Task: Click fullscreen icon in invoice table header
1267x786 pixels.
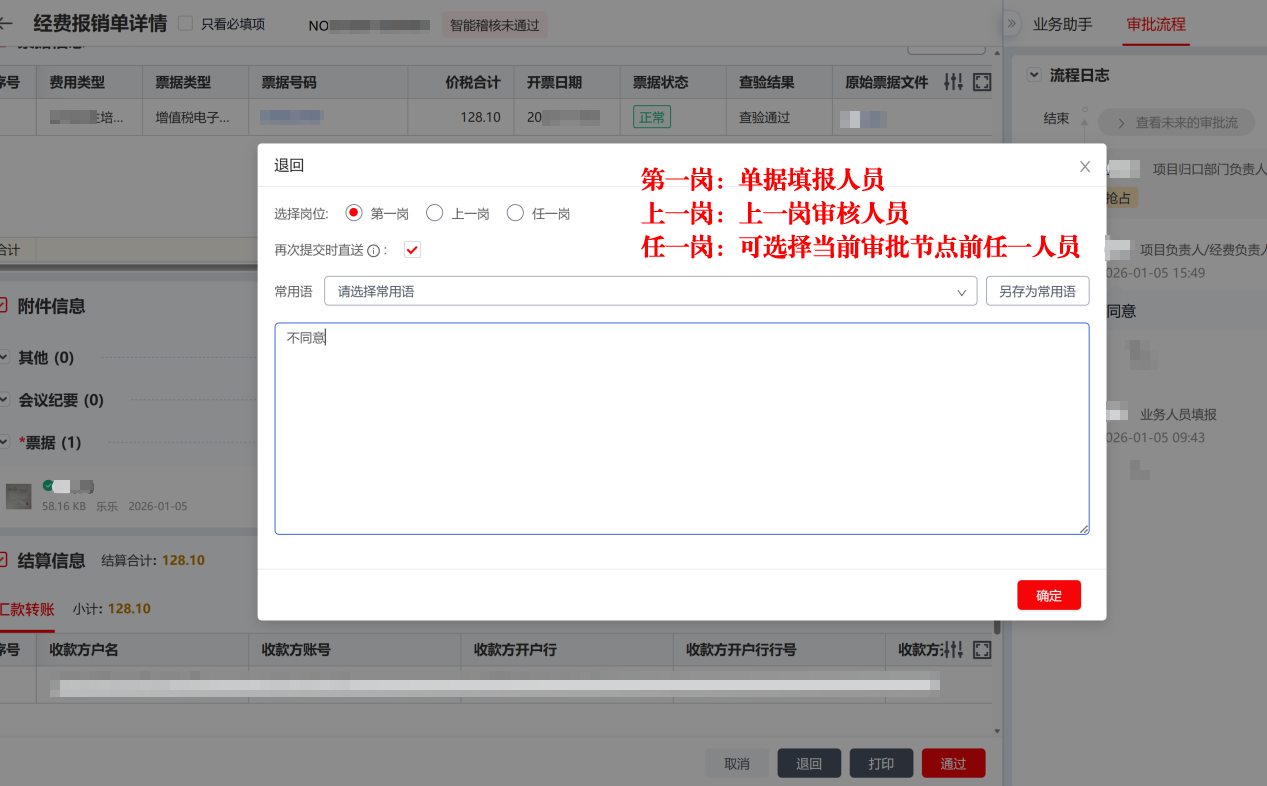Action: tap(982, 82)
